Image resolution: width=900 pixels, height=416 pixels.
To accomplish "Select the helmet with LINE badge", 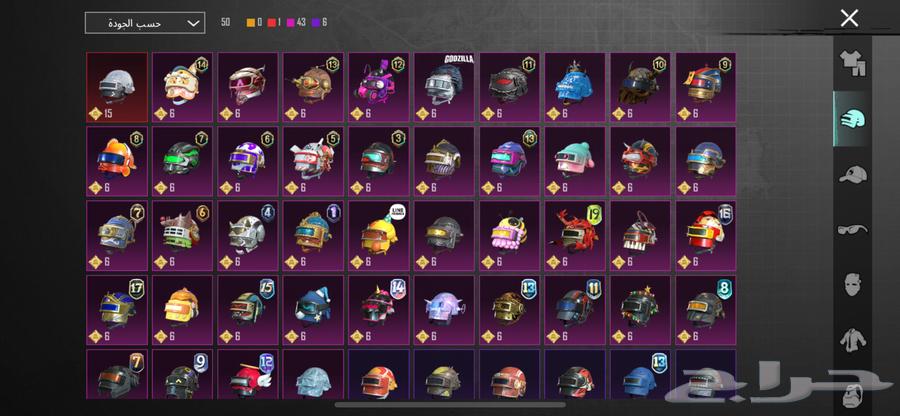I will [379, 235].
